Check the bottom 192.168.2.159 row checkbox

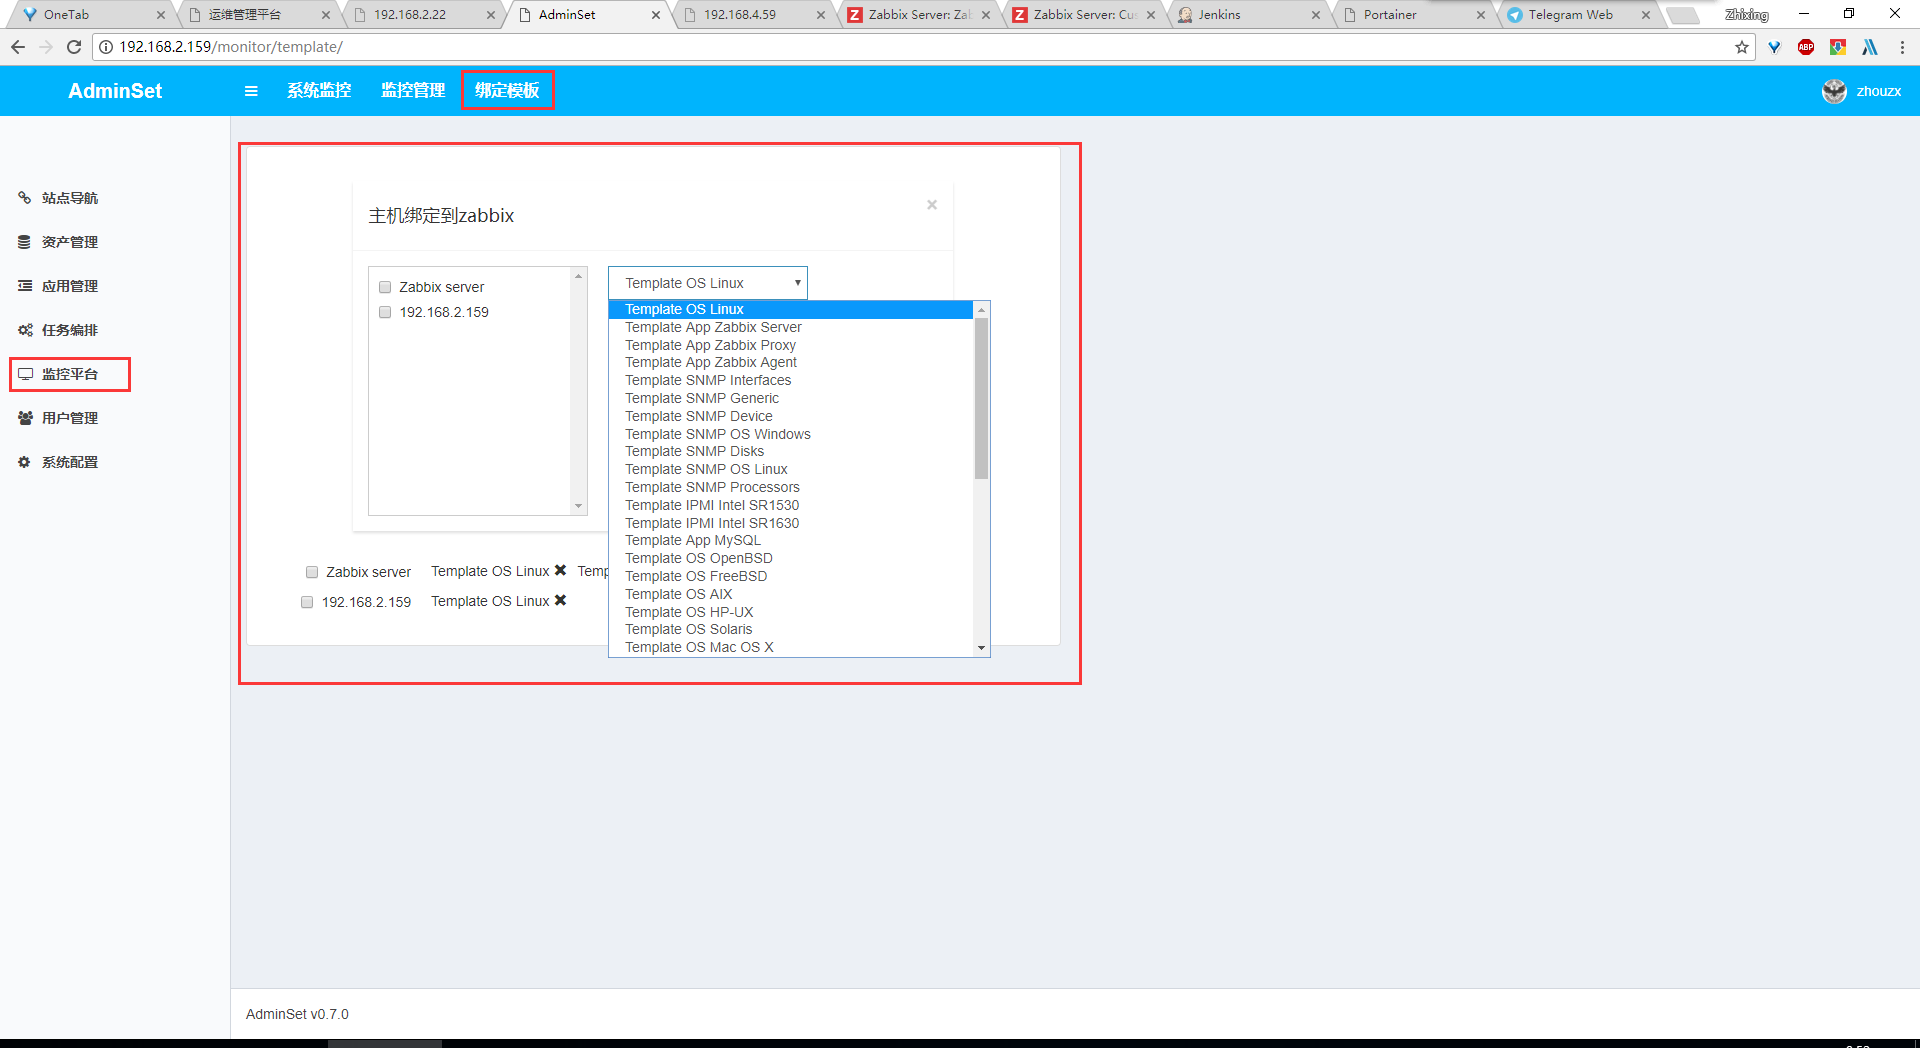(307, 602)
